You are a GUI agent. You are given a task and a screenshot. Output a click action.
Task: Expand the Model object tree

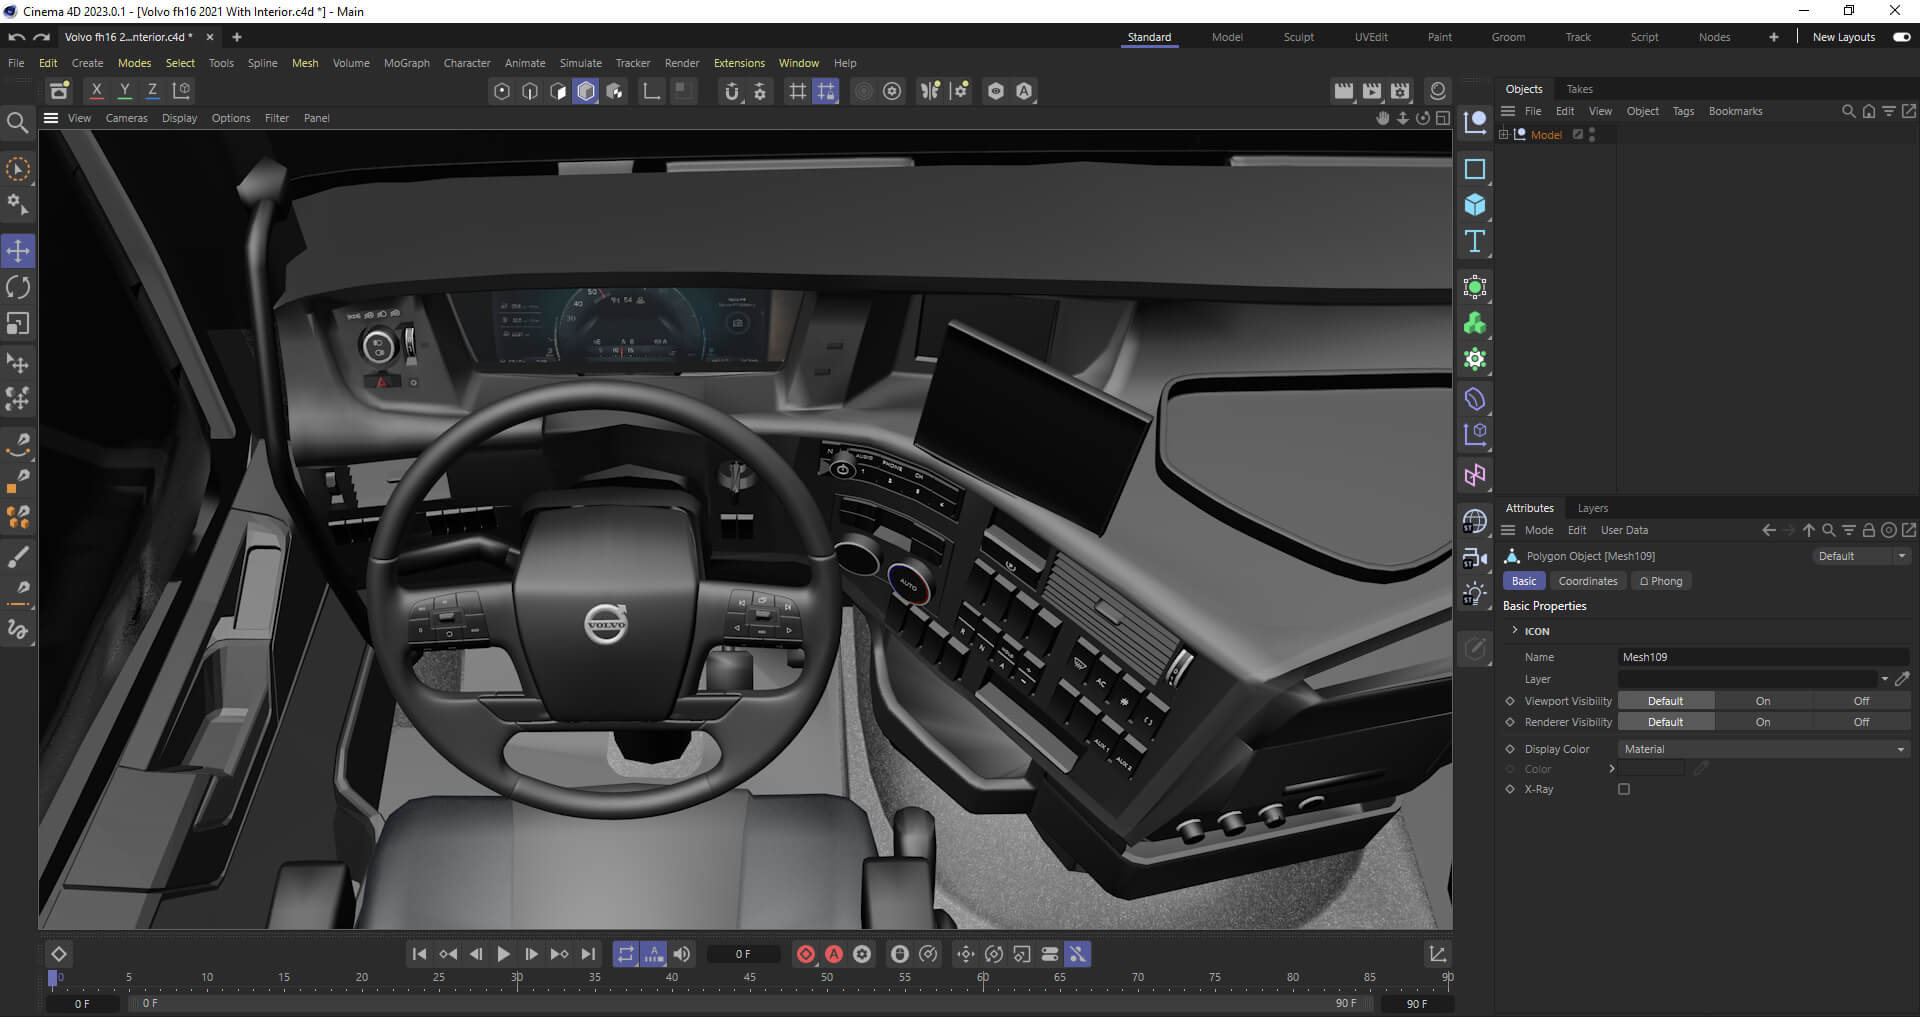pyautogui.click(x=1503, y=135)
